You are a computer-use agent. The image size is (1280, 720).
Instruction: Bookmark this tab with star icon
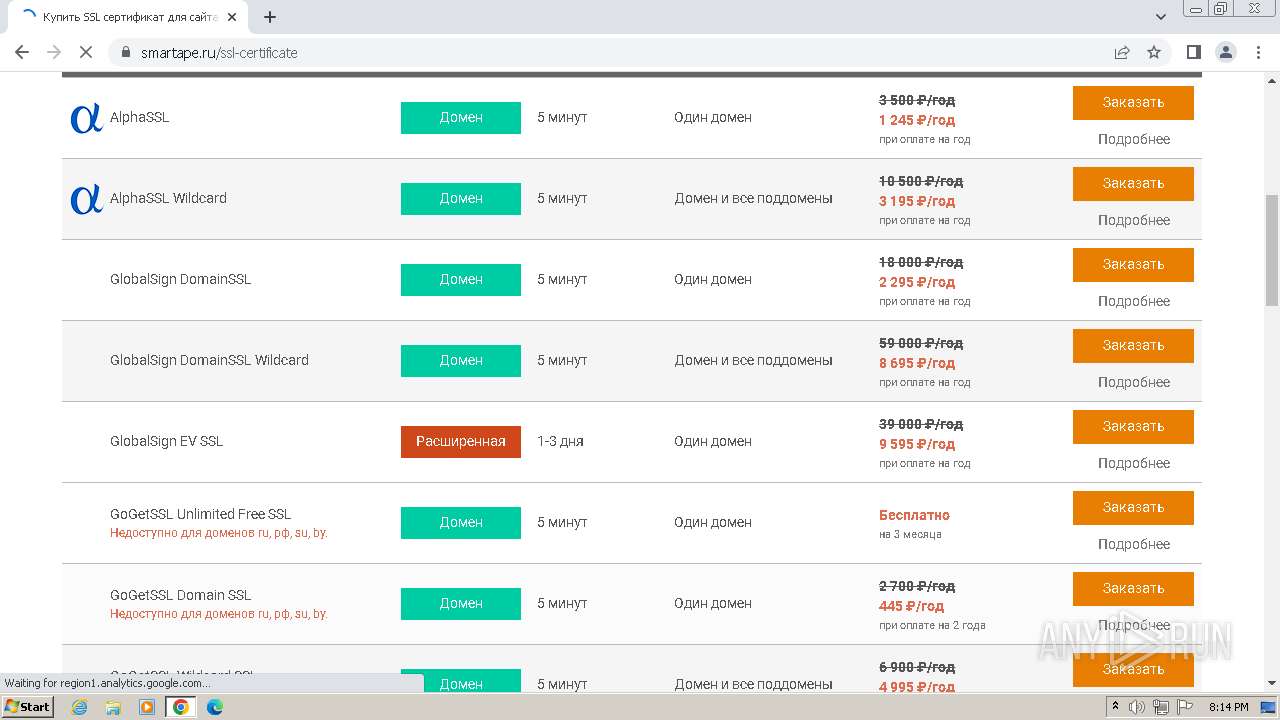tap(1154, 52)
